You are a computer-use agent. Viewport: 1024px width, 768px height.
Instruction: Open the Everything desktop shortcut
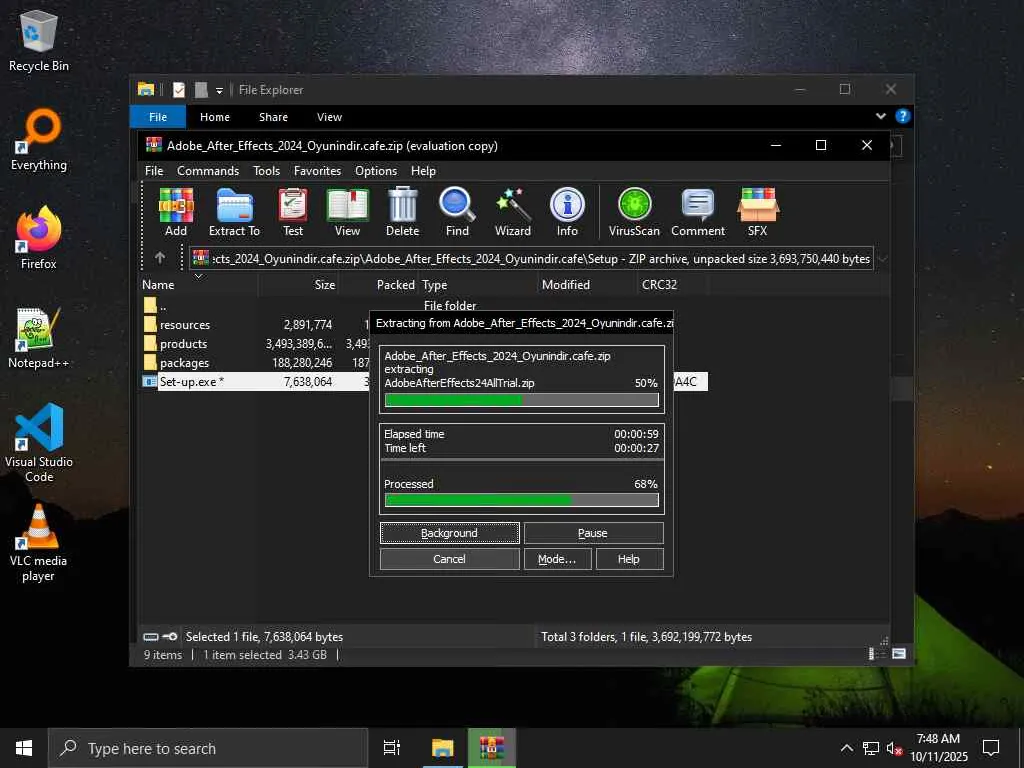pyautogui.click(x=39, y=140)
